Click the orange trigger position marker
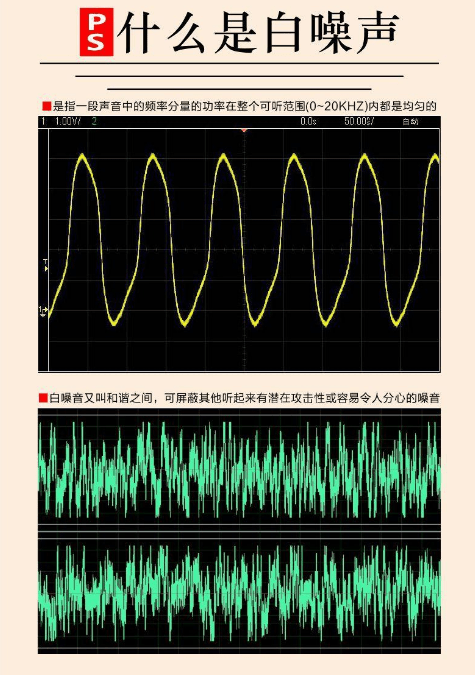 click(244, 130)
